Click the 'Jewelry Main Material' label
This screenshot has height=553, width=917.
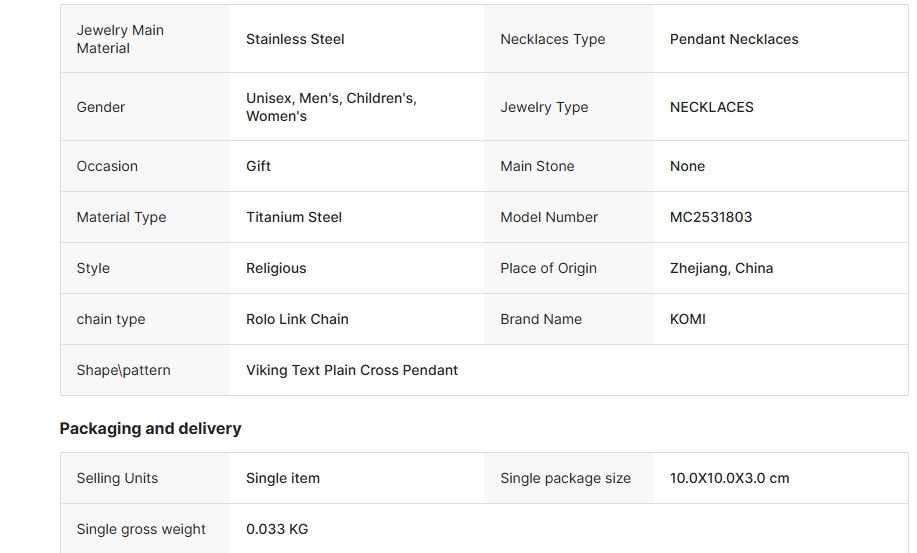click(x=120, y=39)
